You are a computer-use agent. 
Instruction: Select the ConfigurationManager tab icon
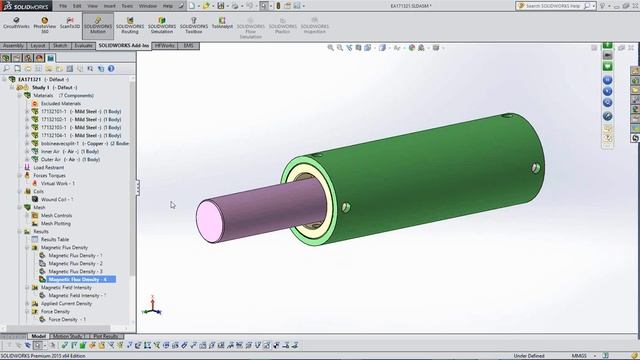coord(28,58)
